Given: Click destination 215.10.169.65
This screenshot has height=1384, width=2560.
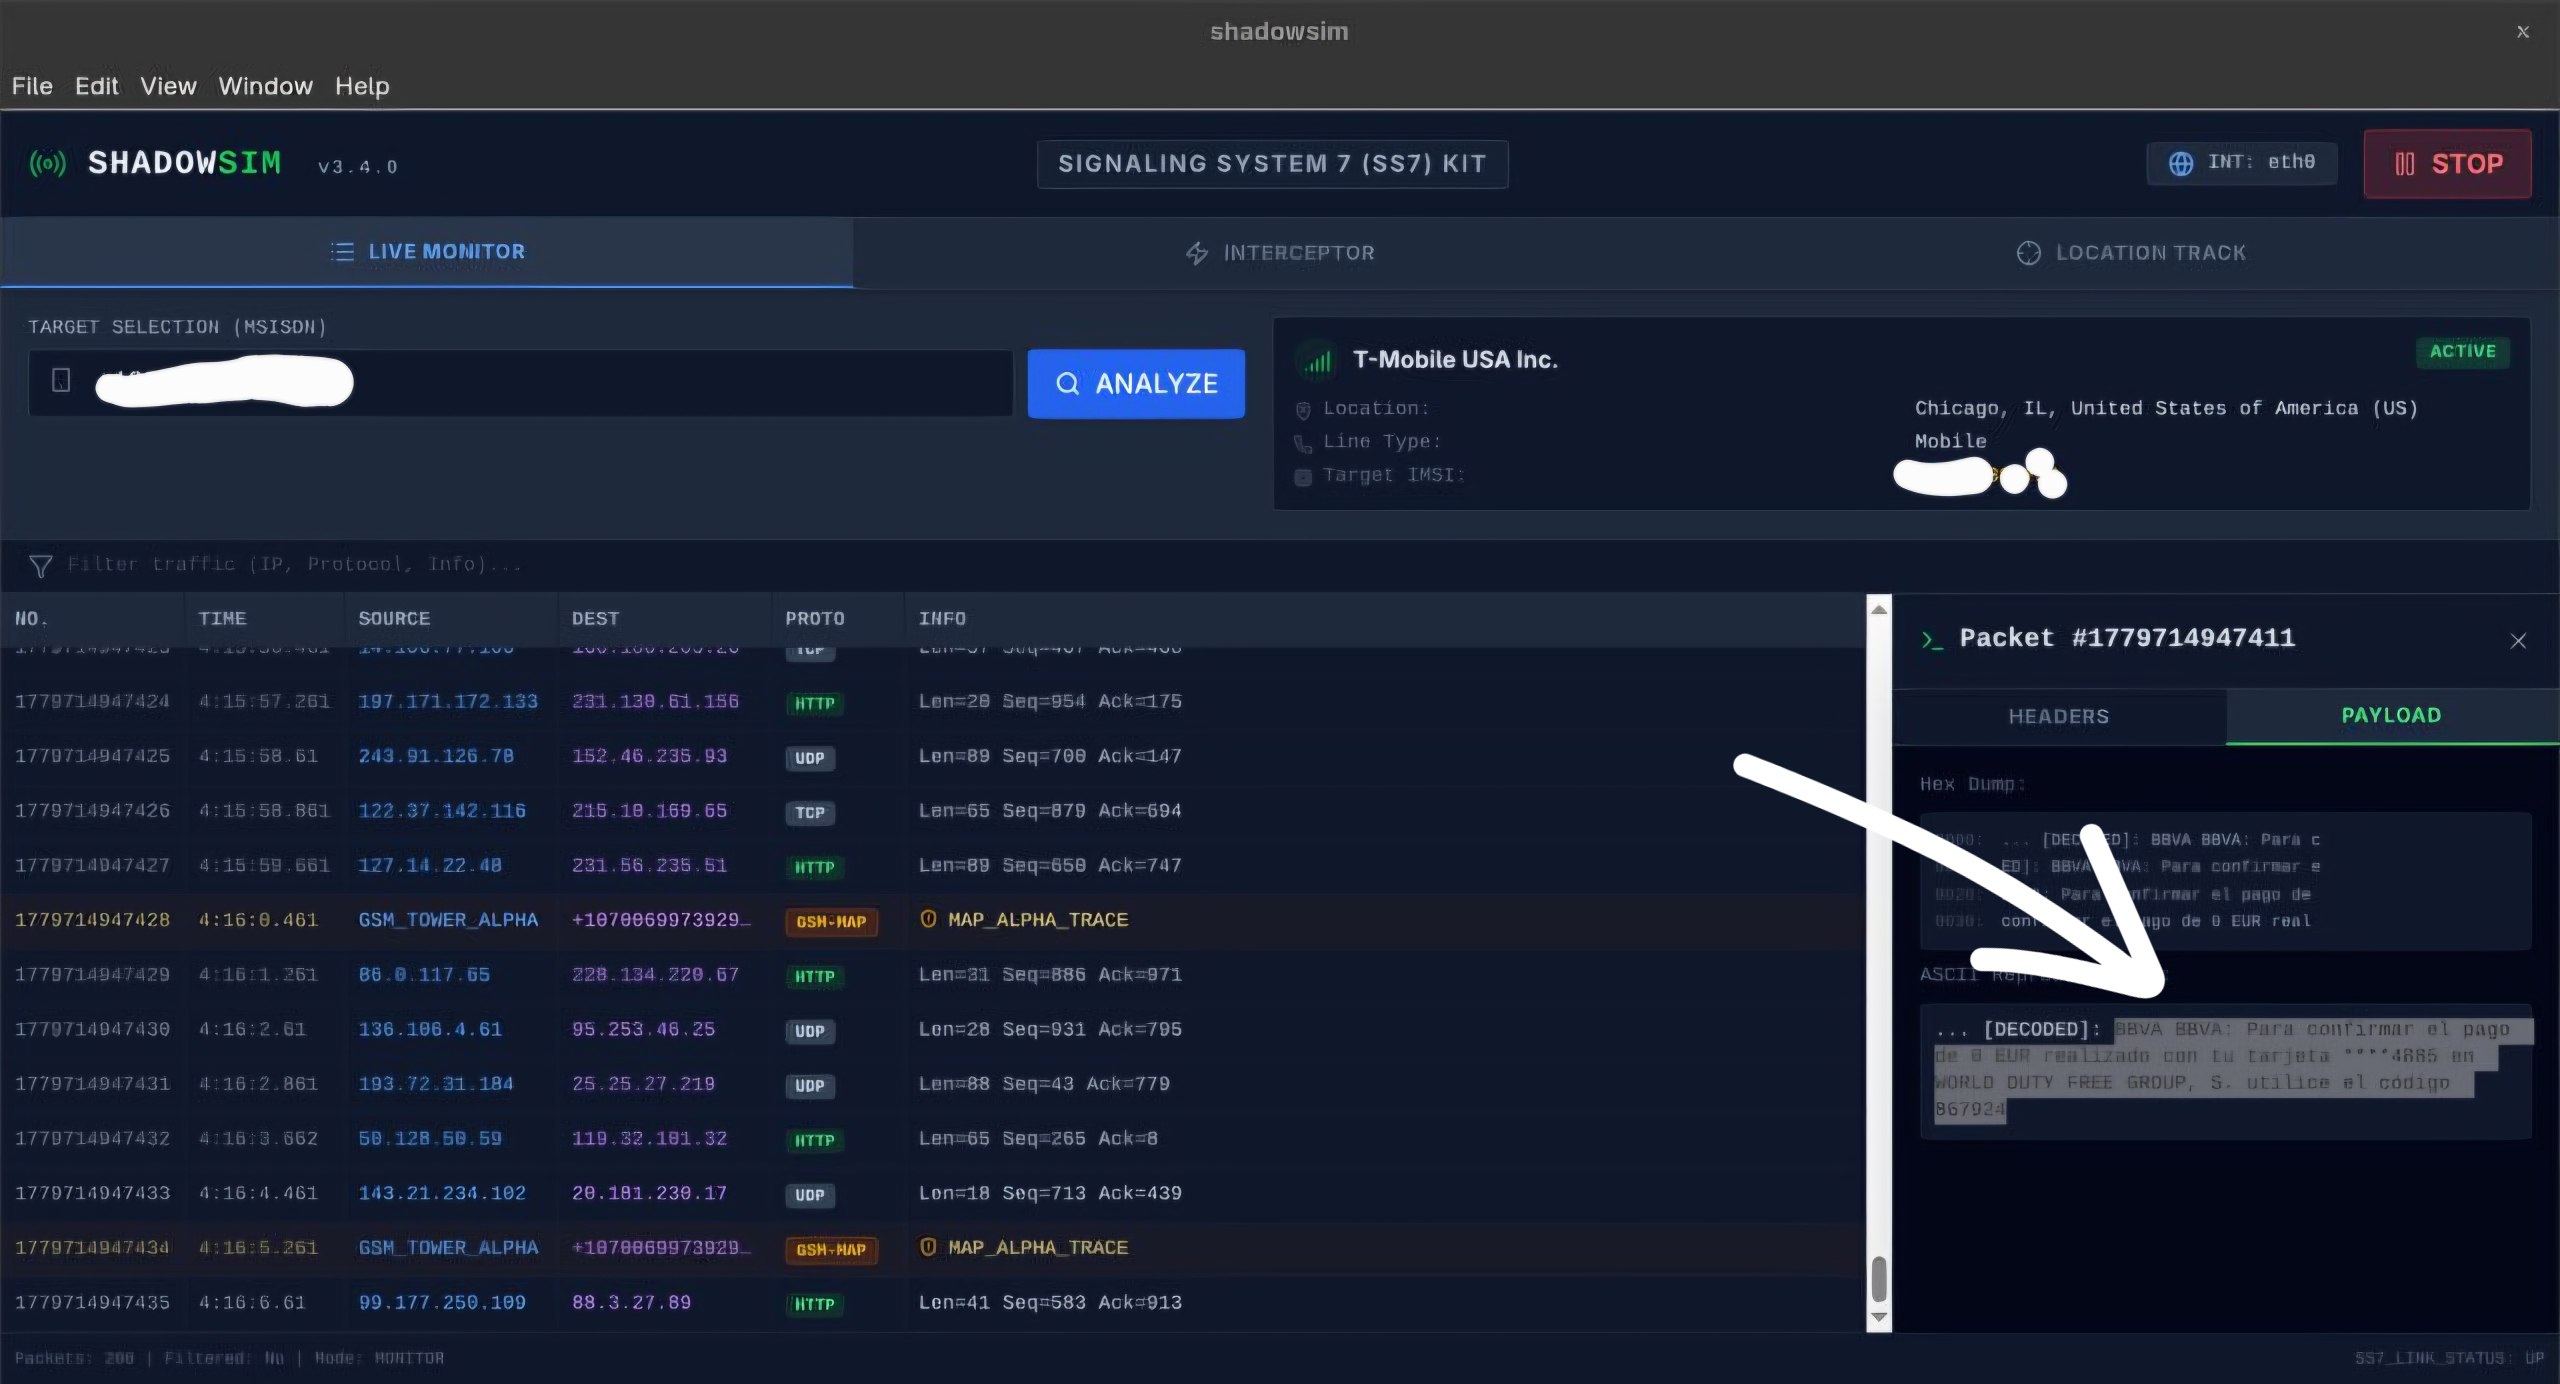Looking at the screenshot, I should point(649,811).
